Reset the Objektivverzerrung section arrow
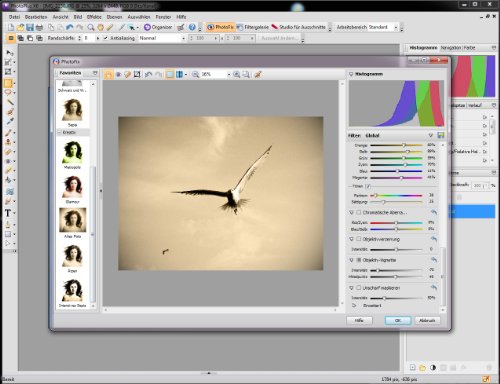The height and width of the screenshot is (384, 500). tap(434, 239)
